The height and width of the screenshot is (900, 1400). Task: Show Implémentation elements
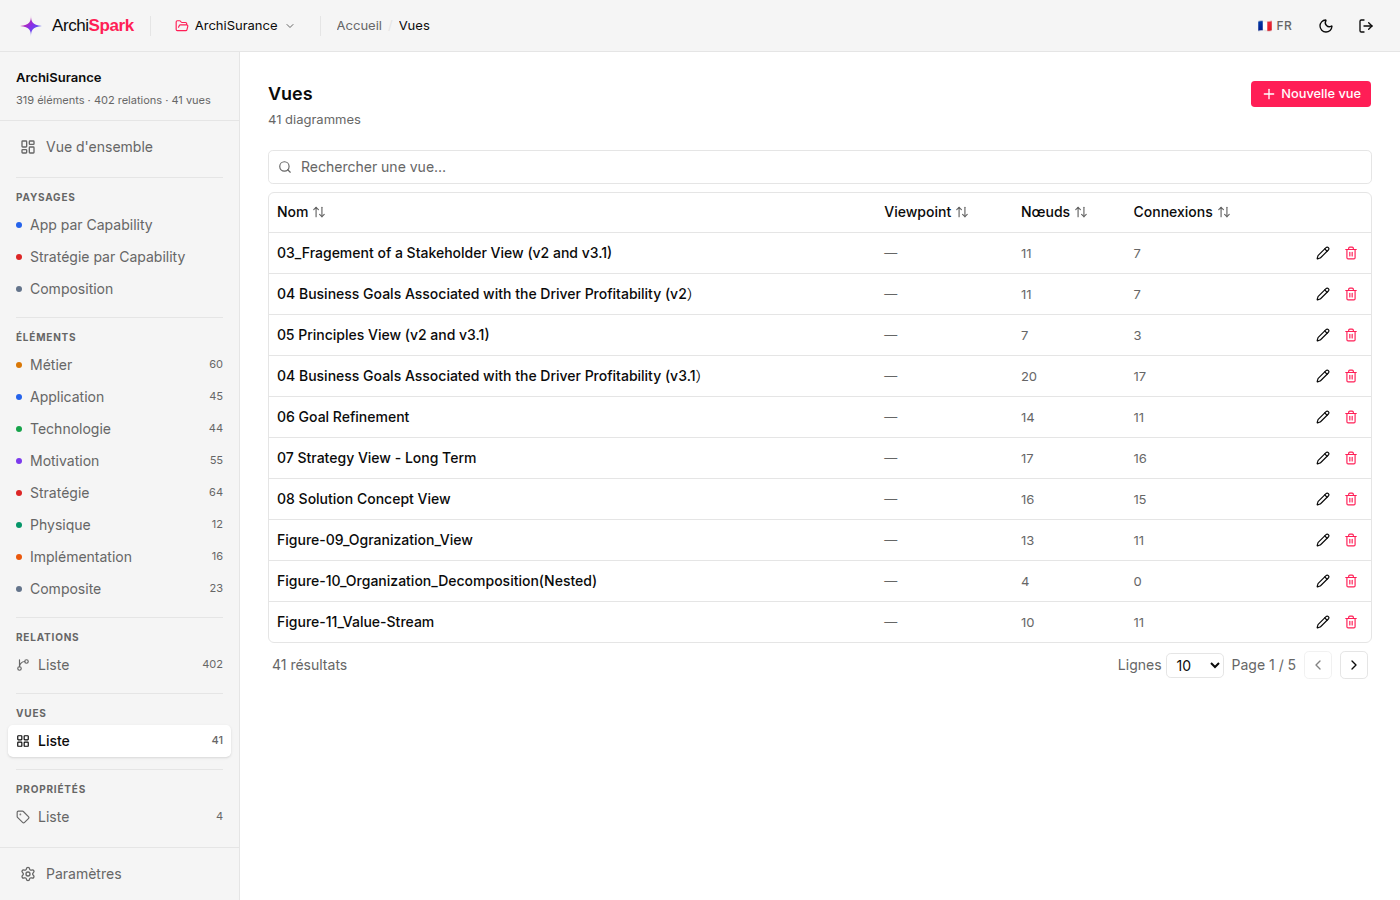coord(120,557)
